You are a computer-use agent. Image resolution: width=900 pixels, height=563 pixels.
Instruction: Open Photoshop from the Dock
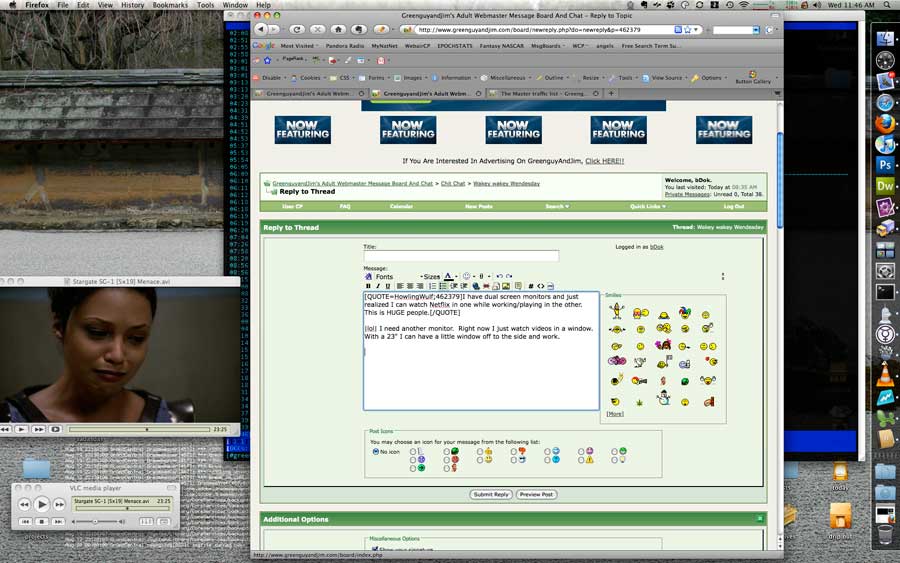[x=884, y=164]
